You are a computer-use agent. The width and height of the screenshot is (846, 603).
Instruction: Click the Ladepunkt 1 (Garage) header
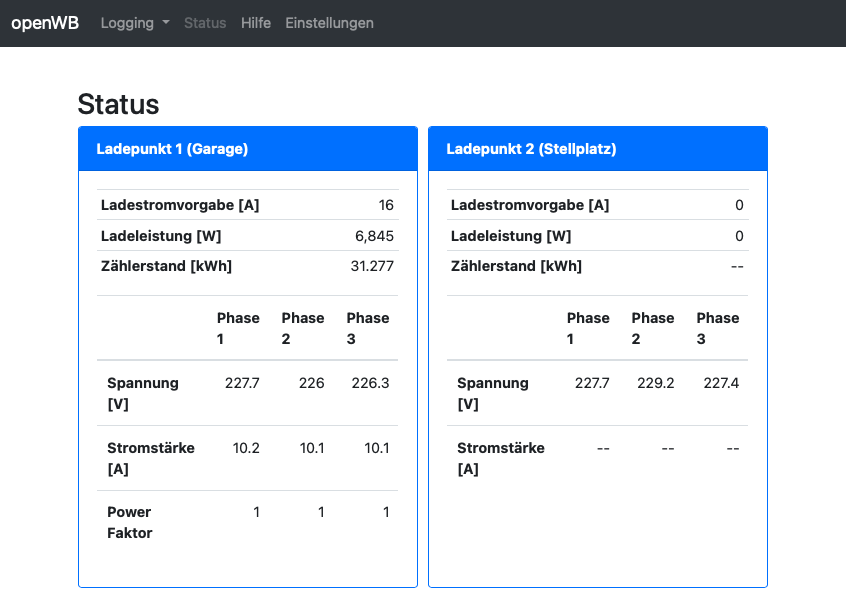[x=172, y=149]
